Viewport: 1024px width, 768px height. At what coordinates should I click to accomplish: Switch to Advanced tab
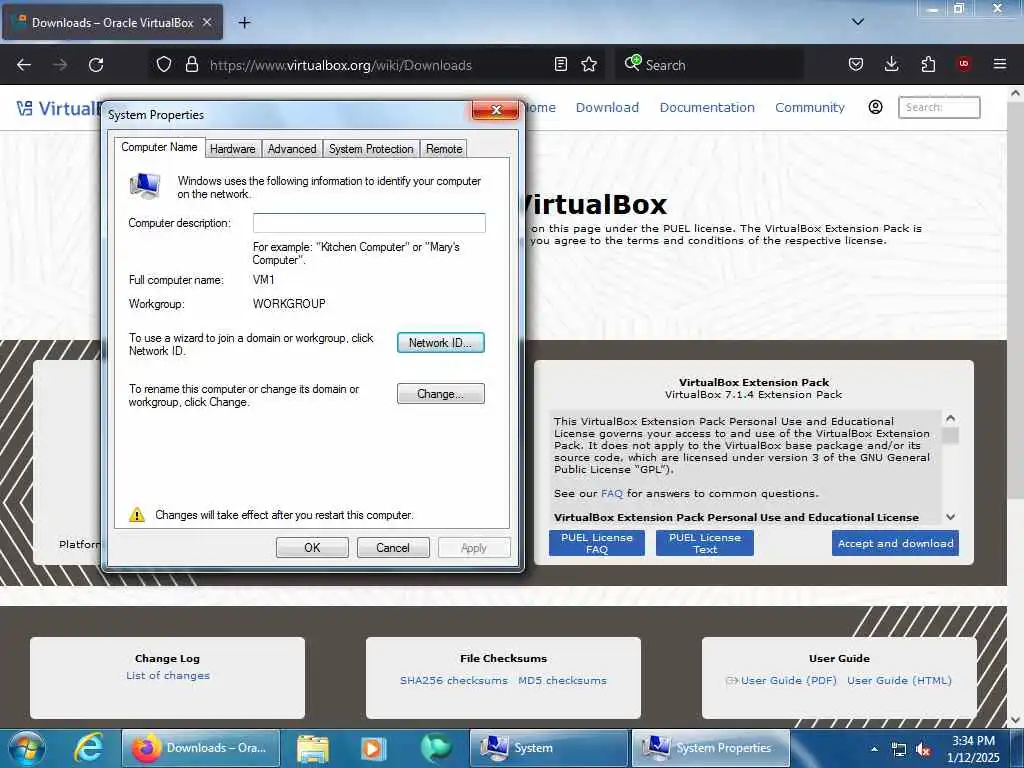tap(292, 149)
